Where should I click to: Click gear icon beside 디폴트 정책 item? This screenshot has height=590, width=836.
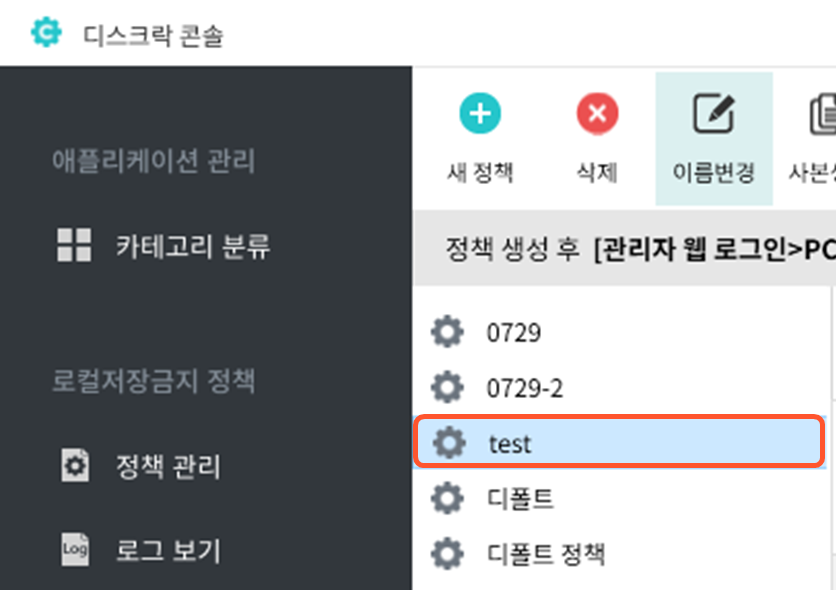[x=447, y=554]
